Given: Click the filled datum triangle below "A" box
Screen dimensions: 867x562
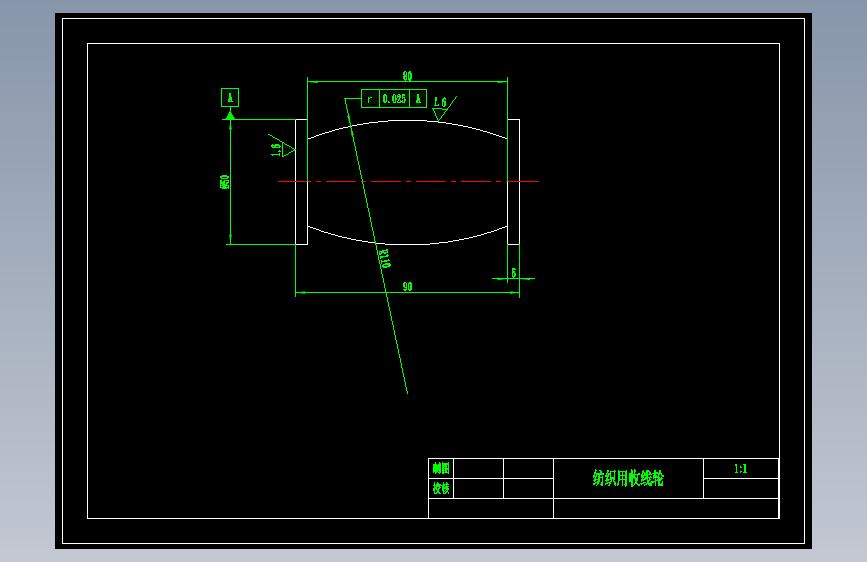Looking at the screenshot, I should click(x=230, y=115).
